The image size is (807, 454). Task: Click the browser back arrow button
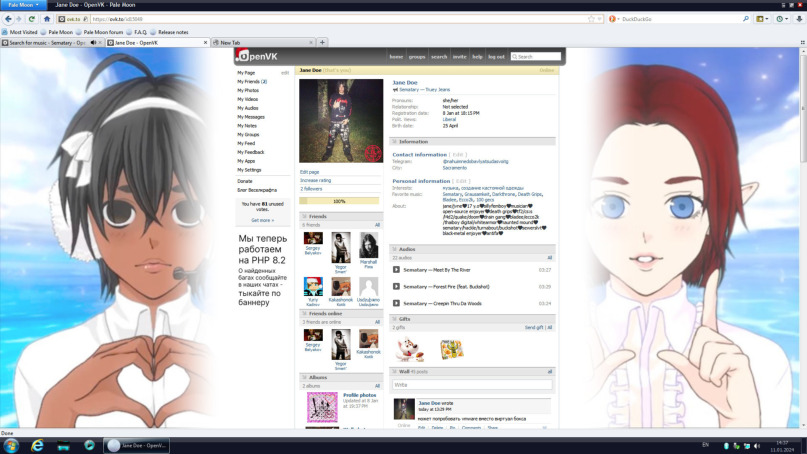pos(10,19)
